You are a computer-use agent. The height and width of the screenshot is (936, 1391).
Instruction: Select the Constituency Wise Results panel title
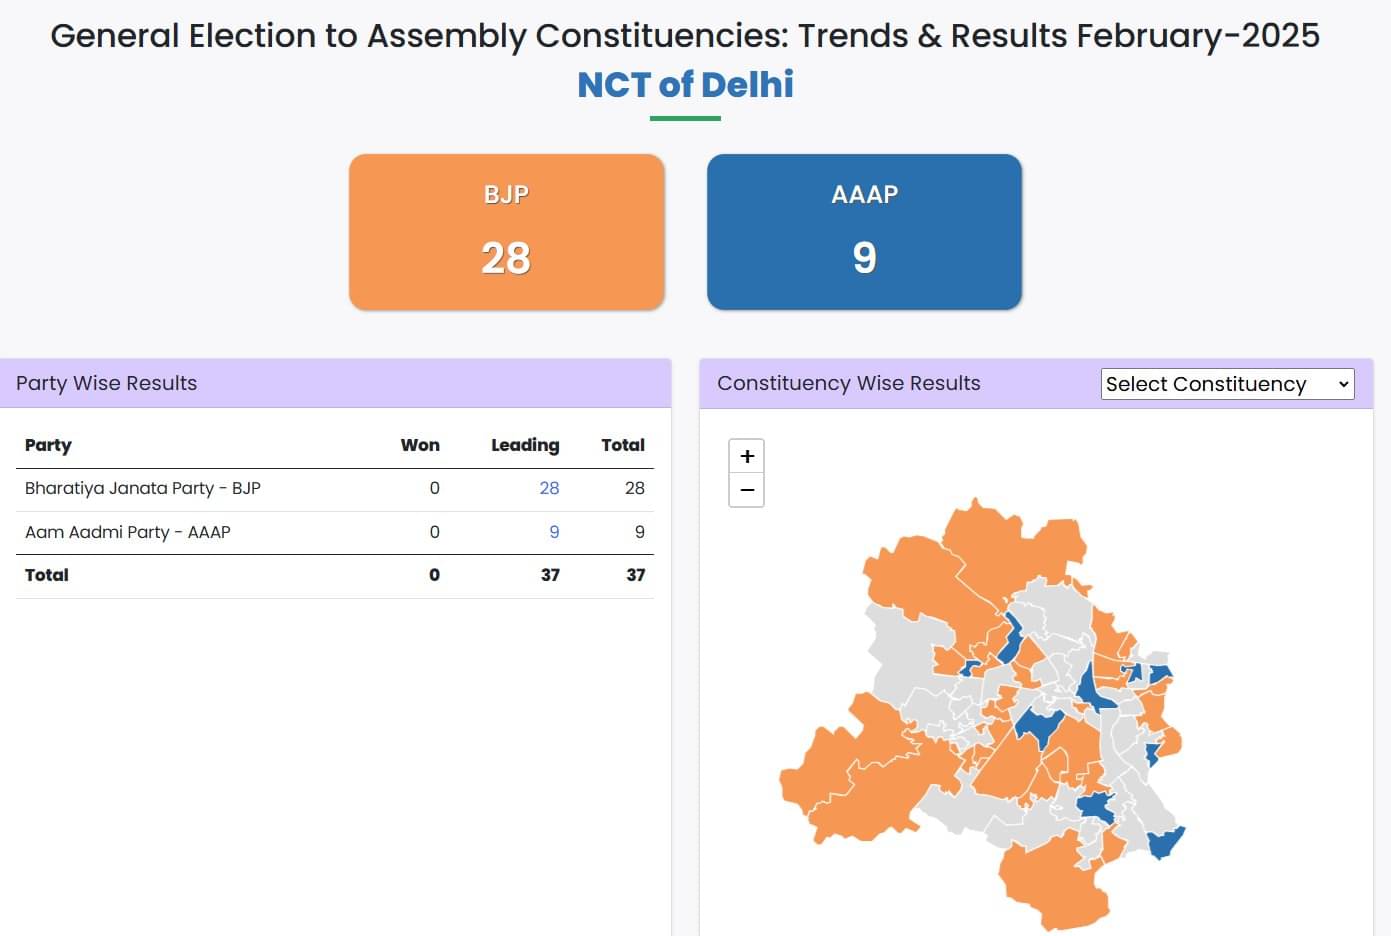coord(848,383)
